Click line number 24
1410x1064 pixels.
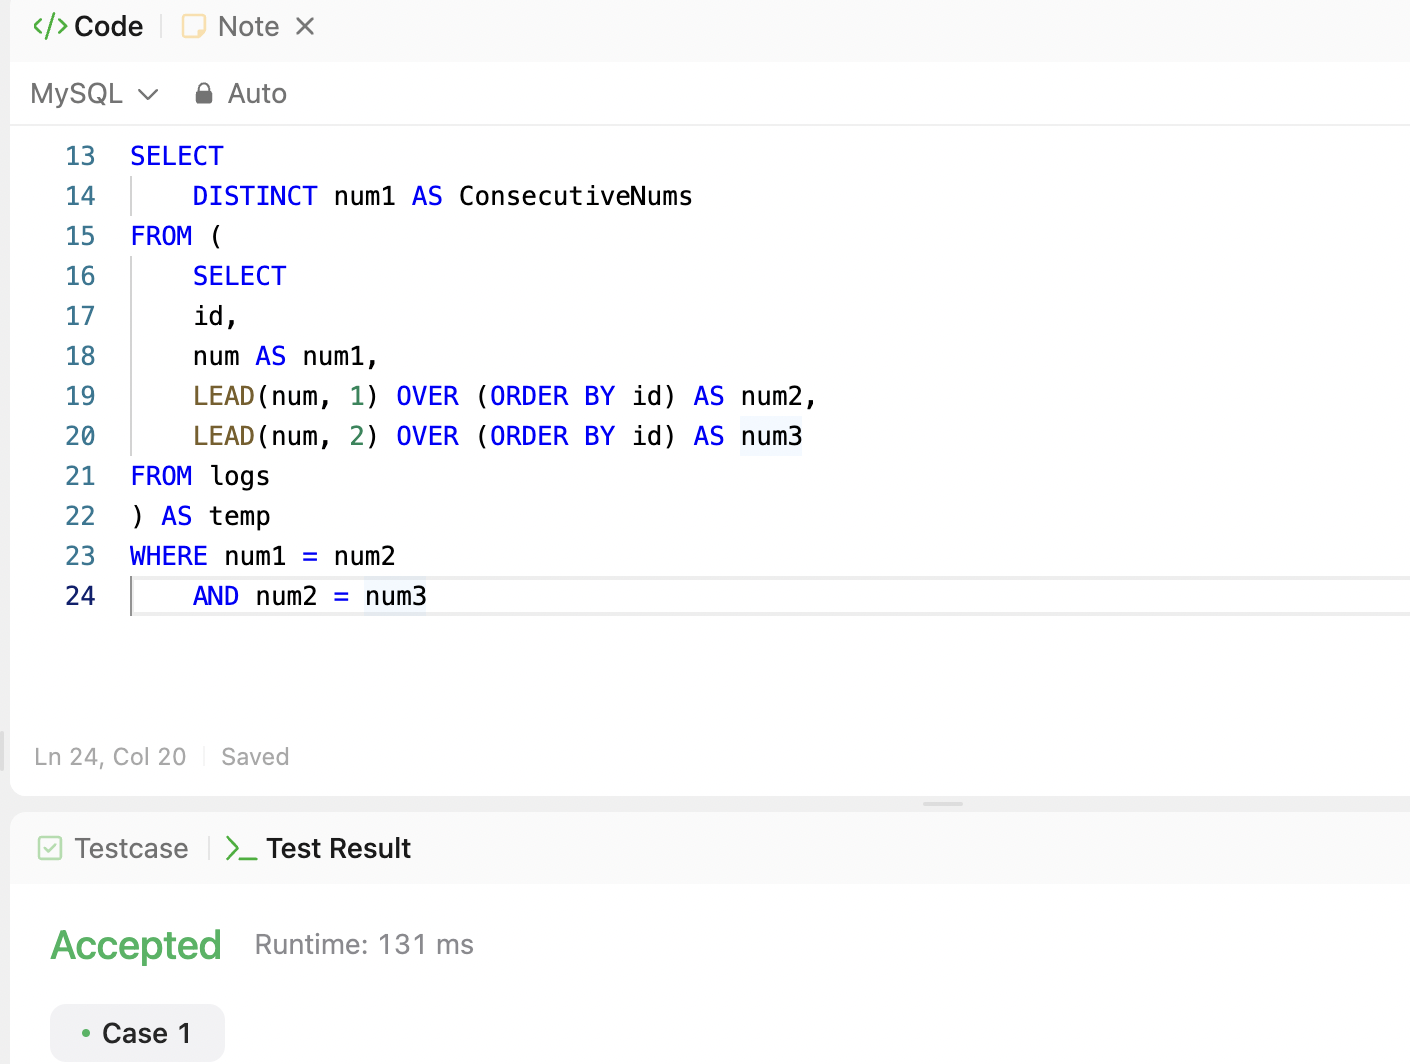(80, 596)
